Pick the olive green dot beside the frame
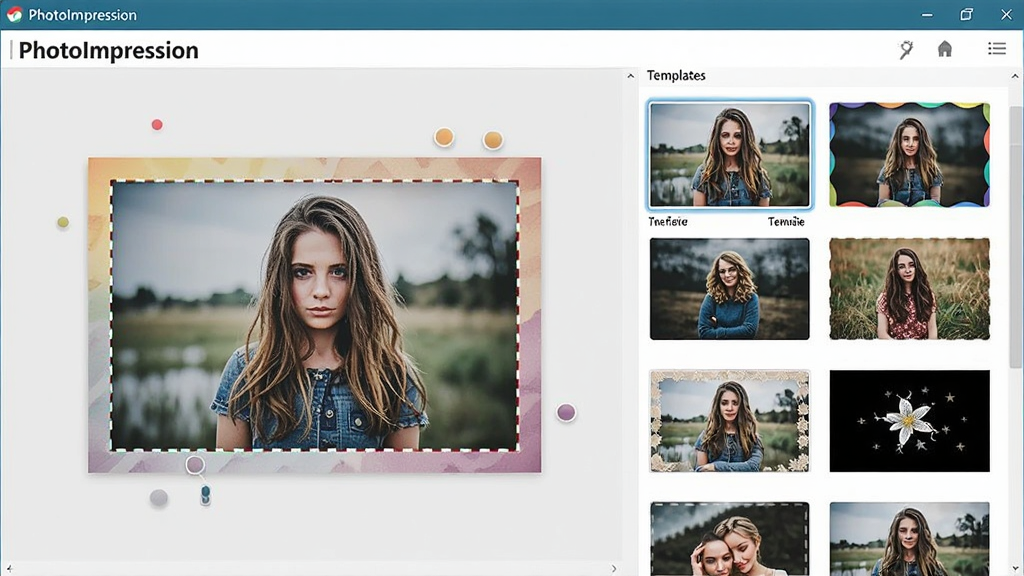The width and height of the screenshot is (1024, 576). pos(63,223)
